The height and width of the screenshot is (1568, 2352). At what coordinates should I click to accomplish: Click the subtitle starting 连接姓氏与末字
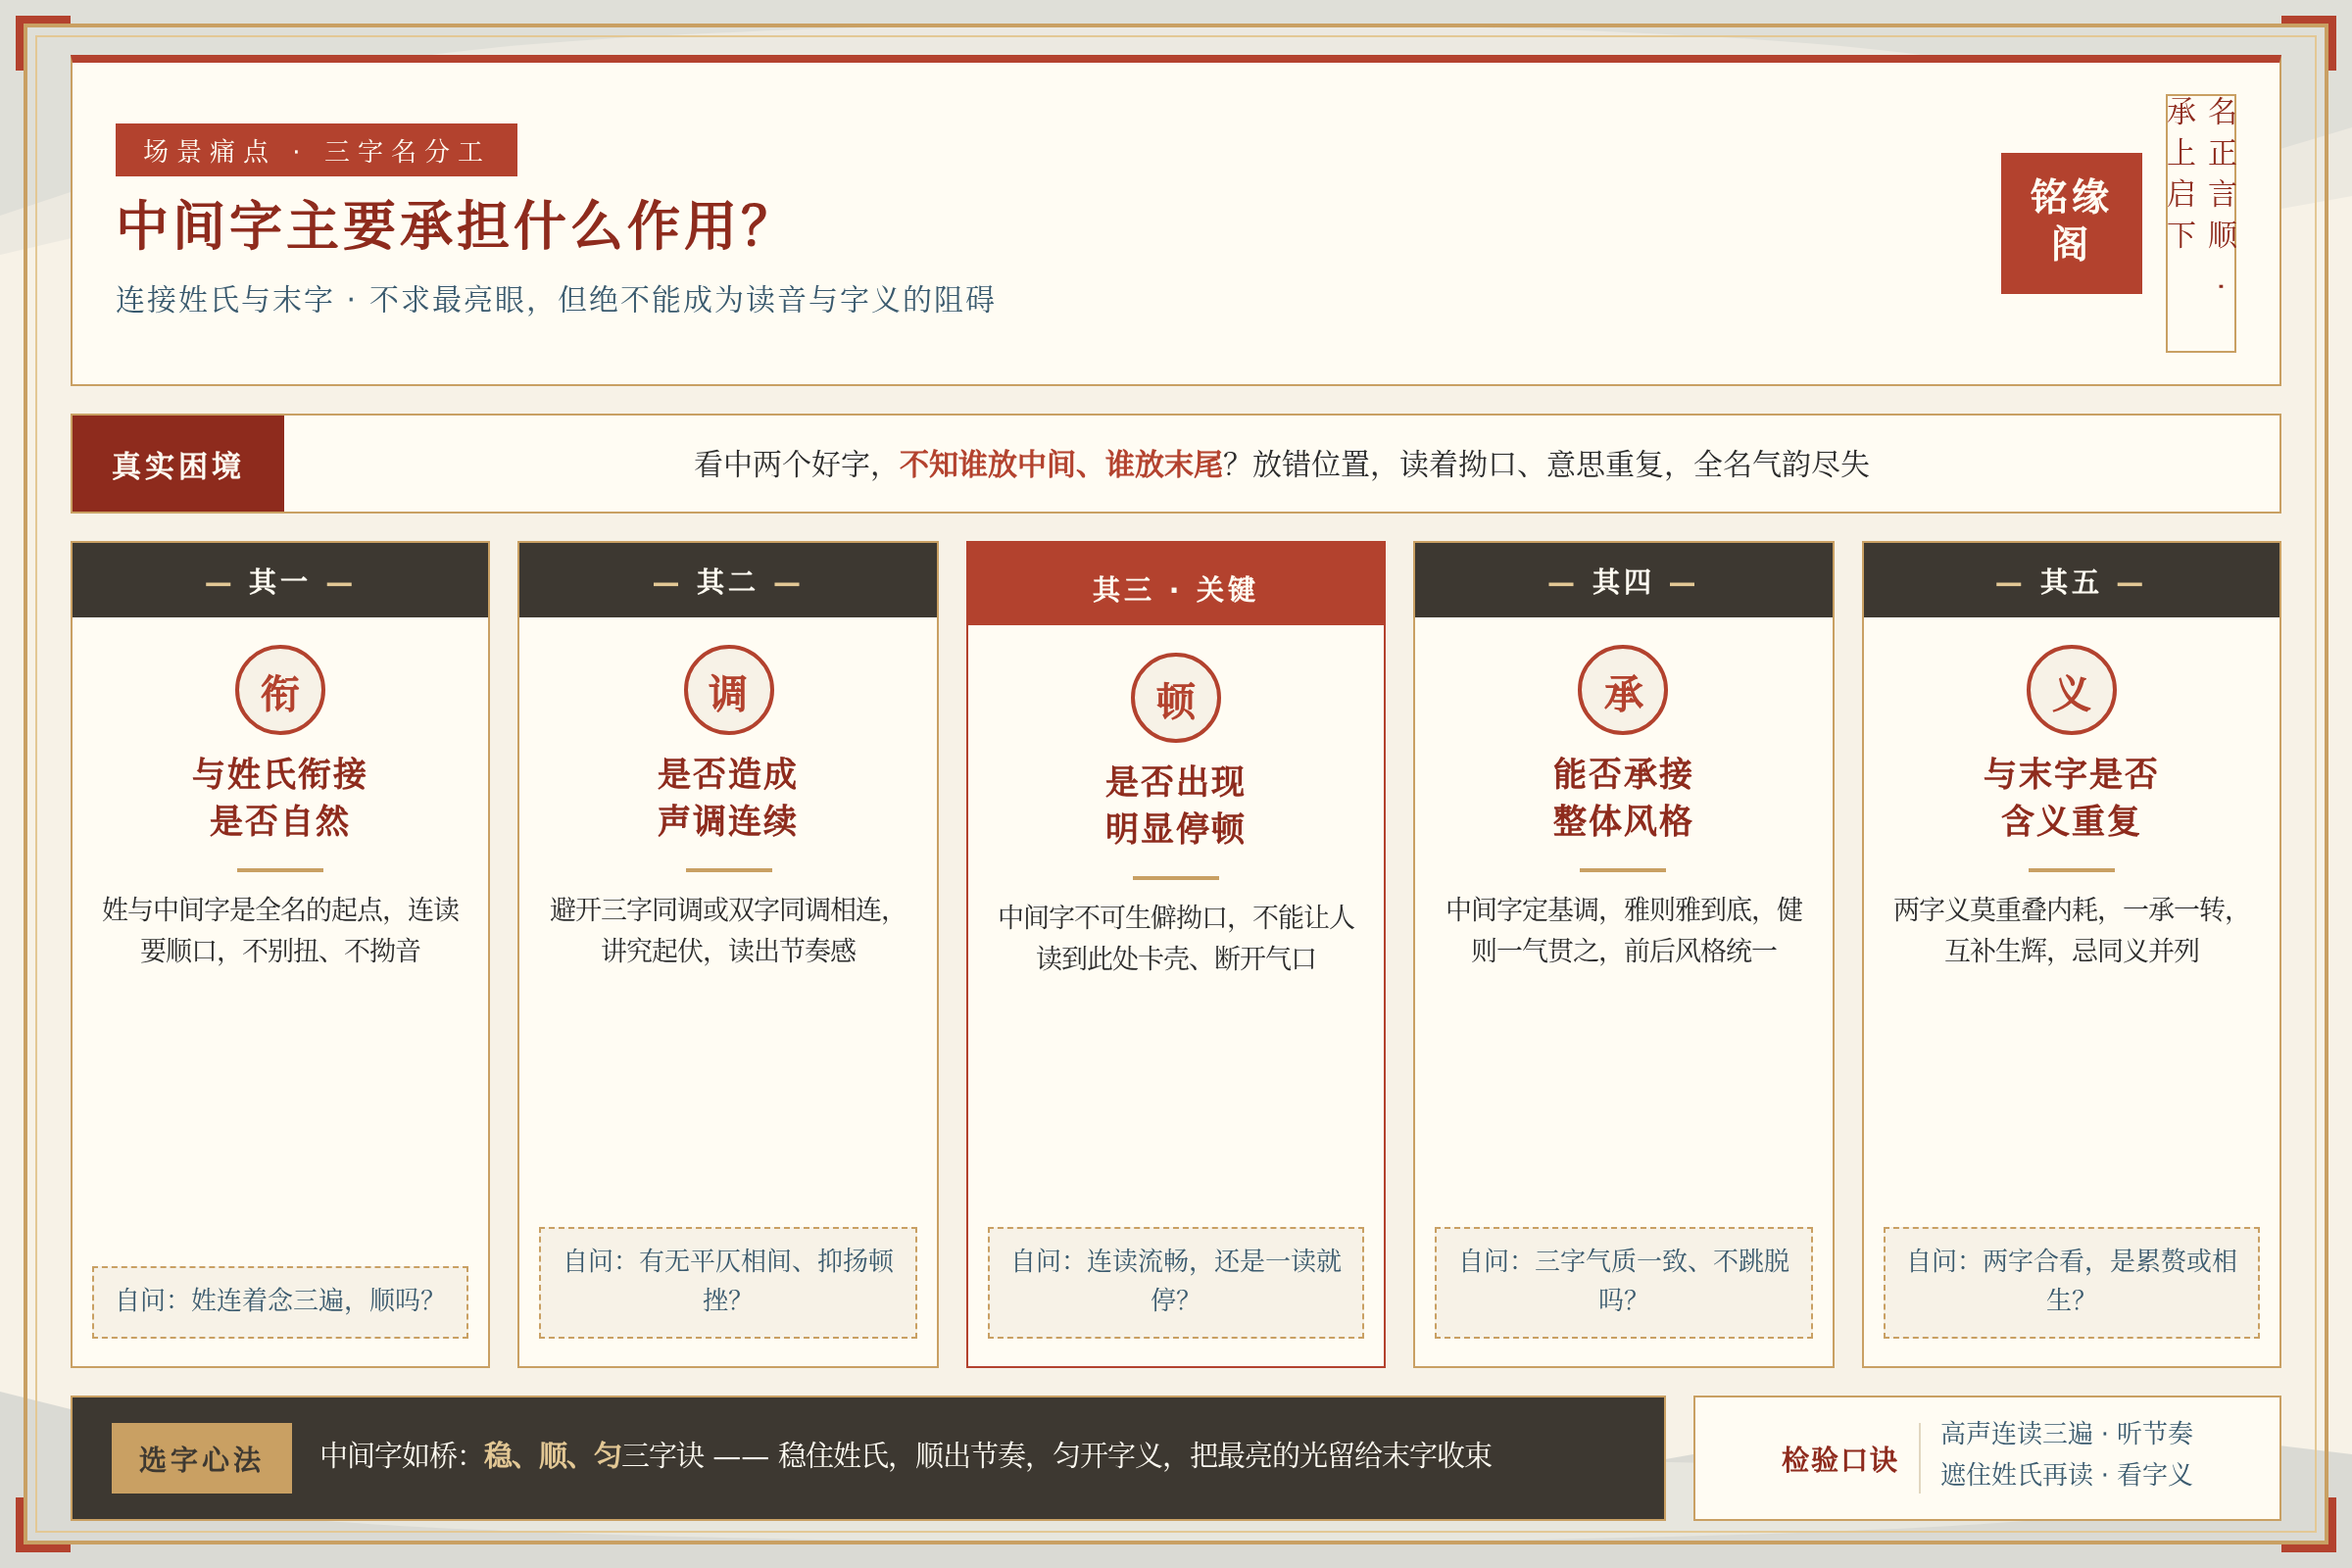[555, 299]
